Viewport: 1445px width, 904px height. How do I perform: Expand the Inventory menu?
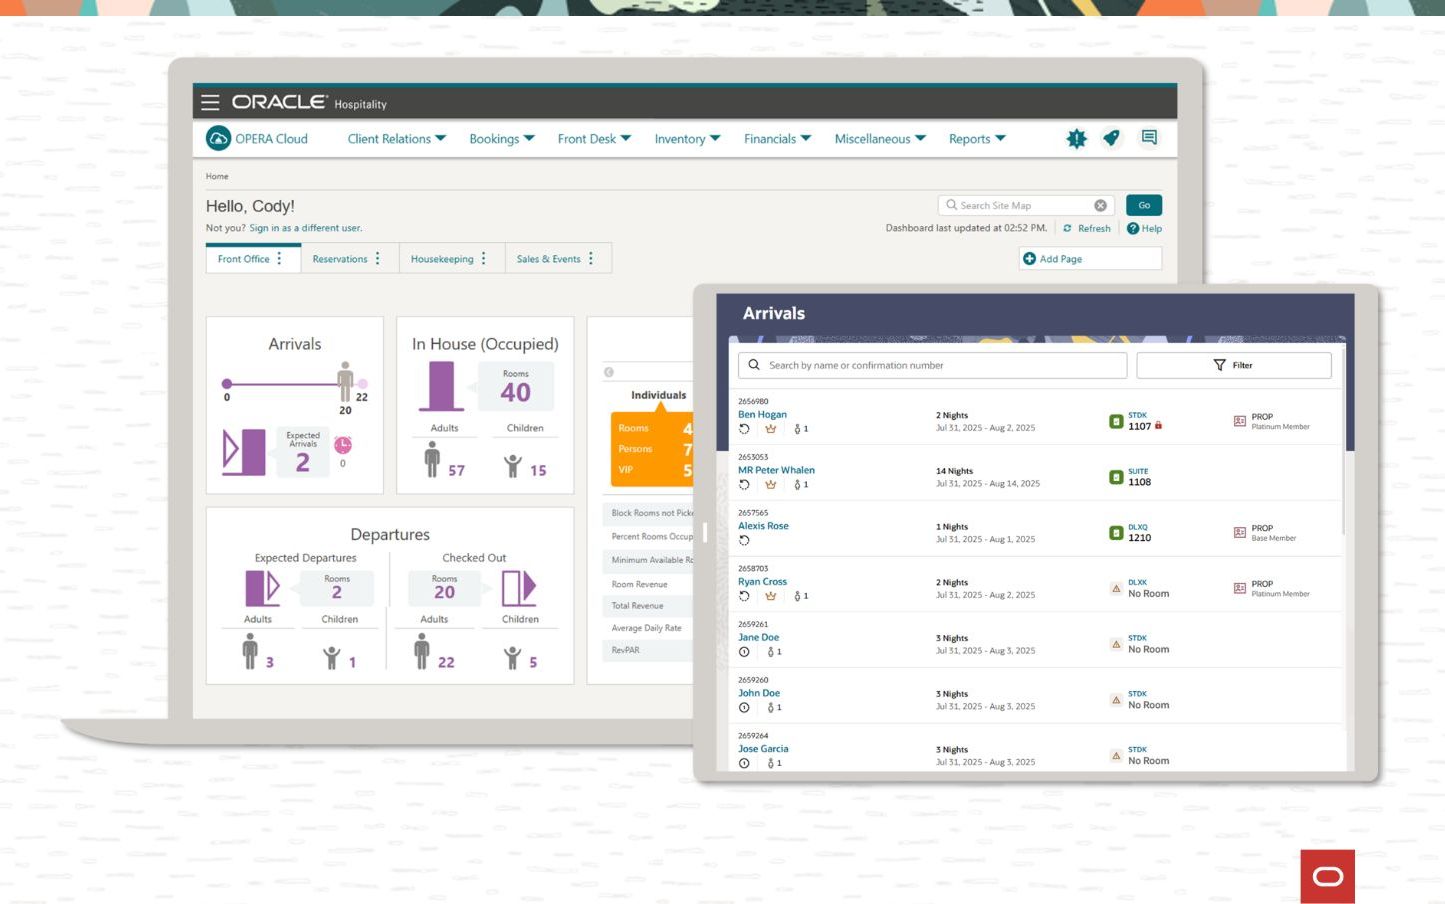click(687, 139)
